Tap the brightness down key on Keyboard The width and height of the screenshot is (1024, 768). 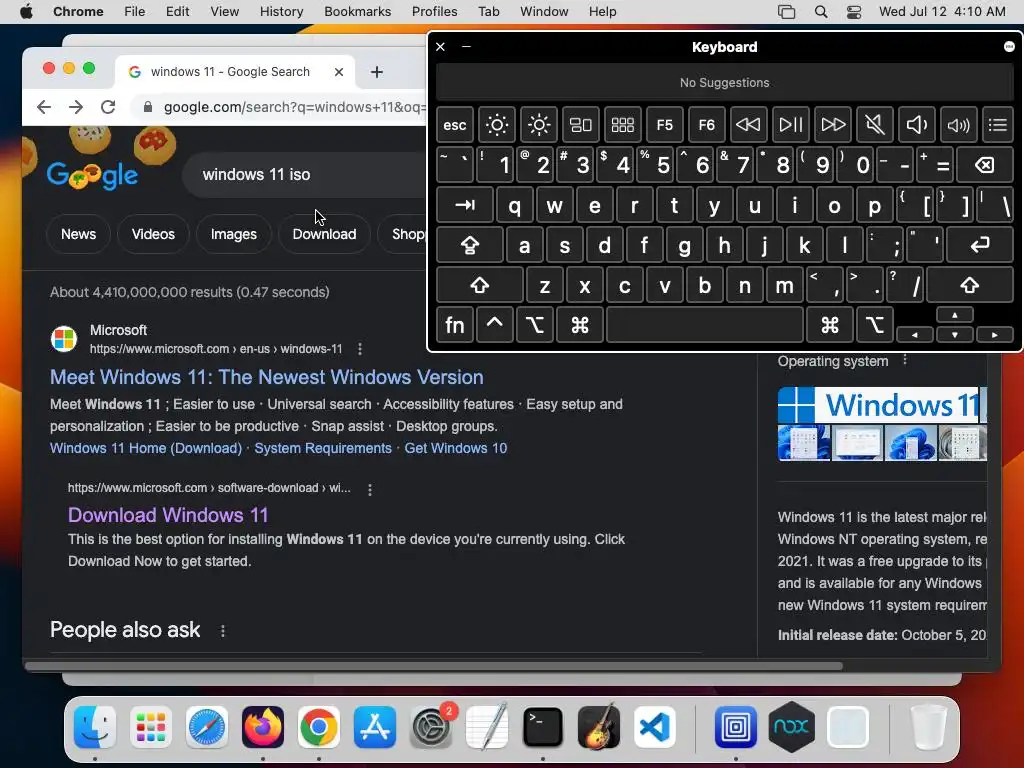pos(496,125)
